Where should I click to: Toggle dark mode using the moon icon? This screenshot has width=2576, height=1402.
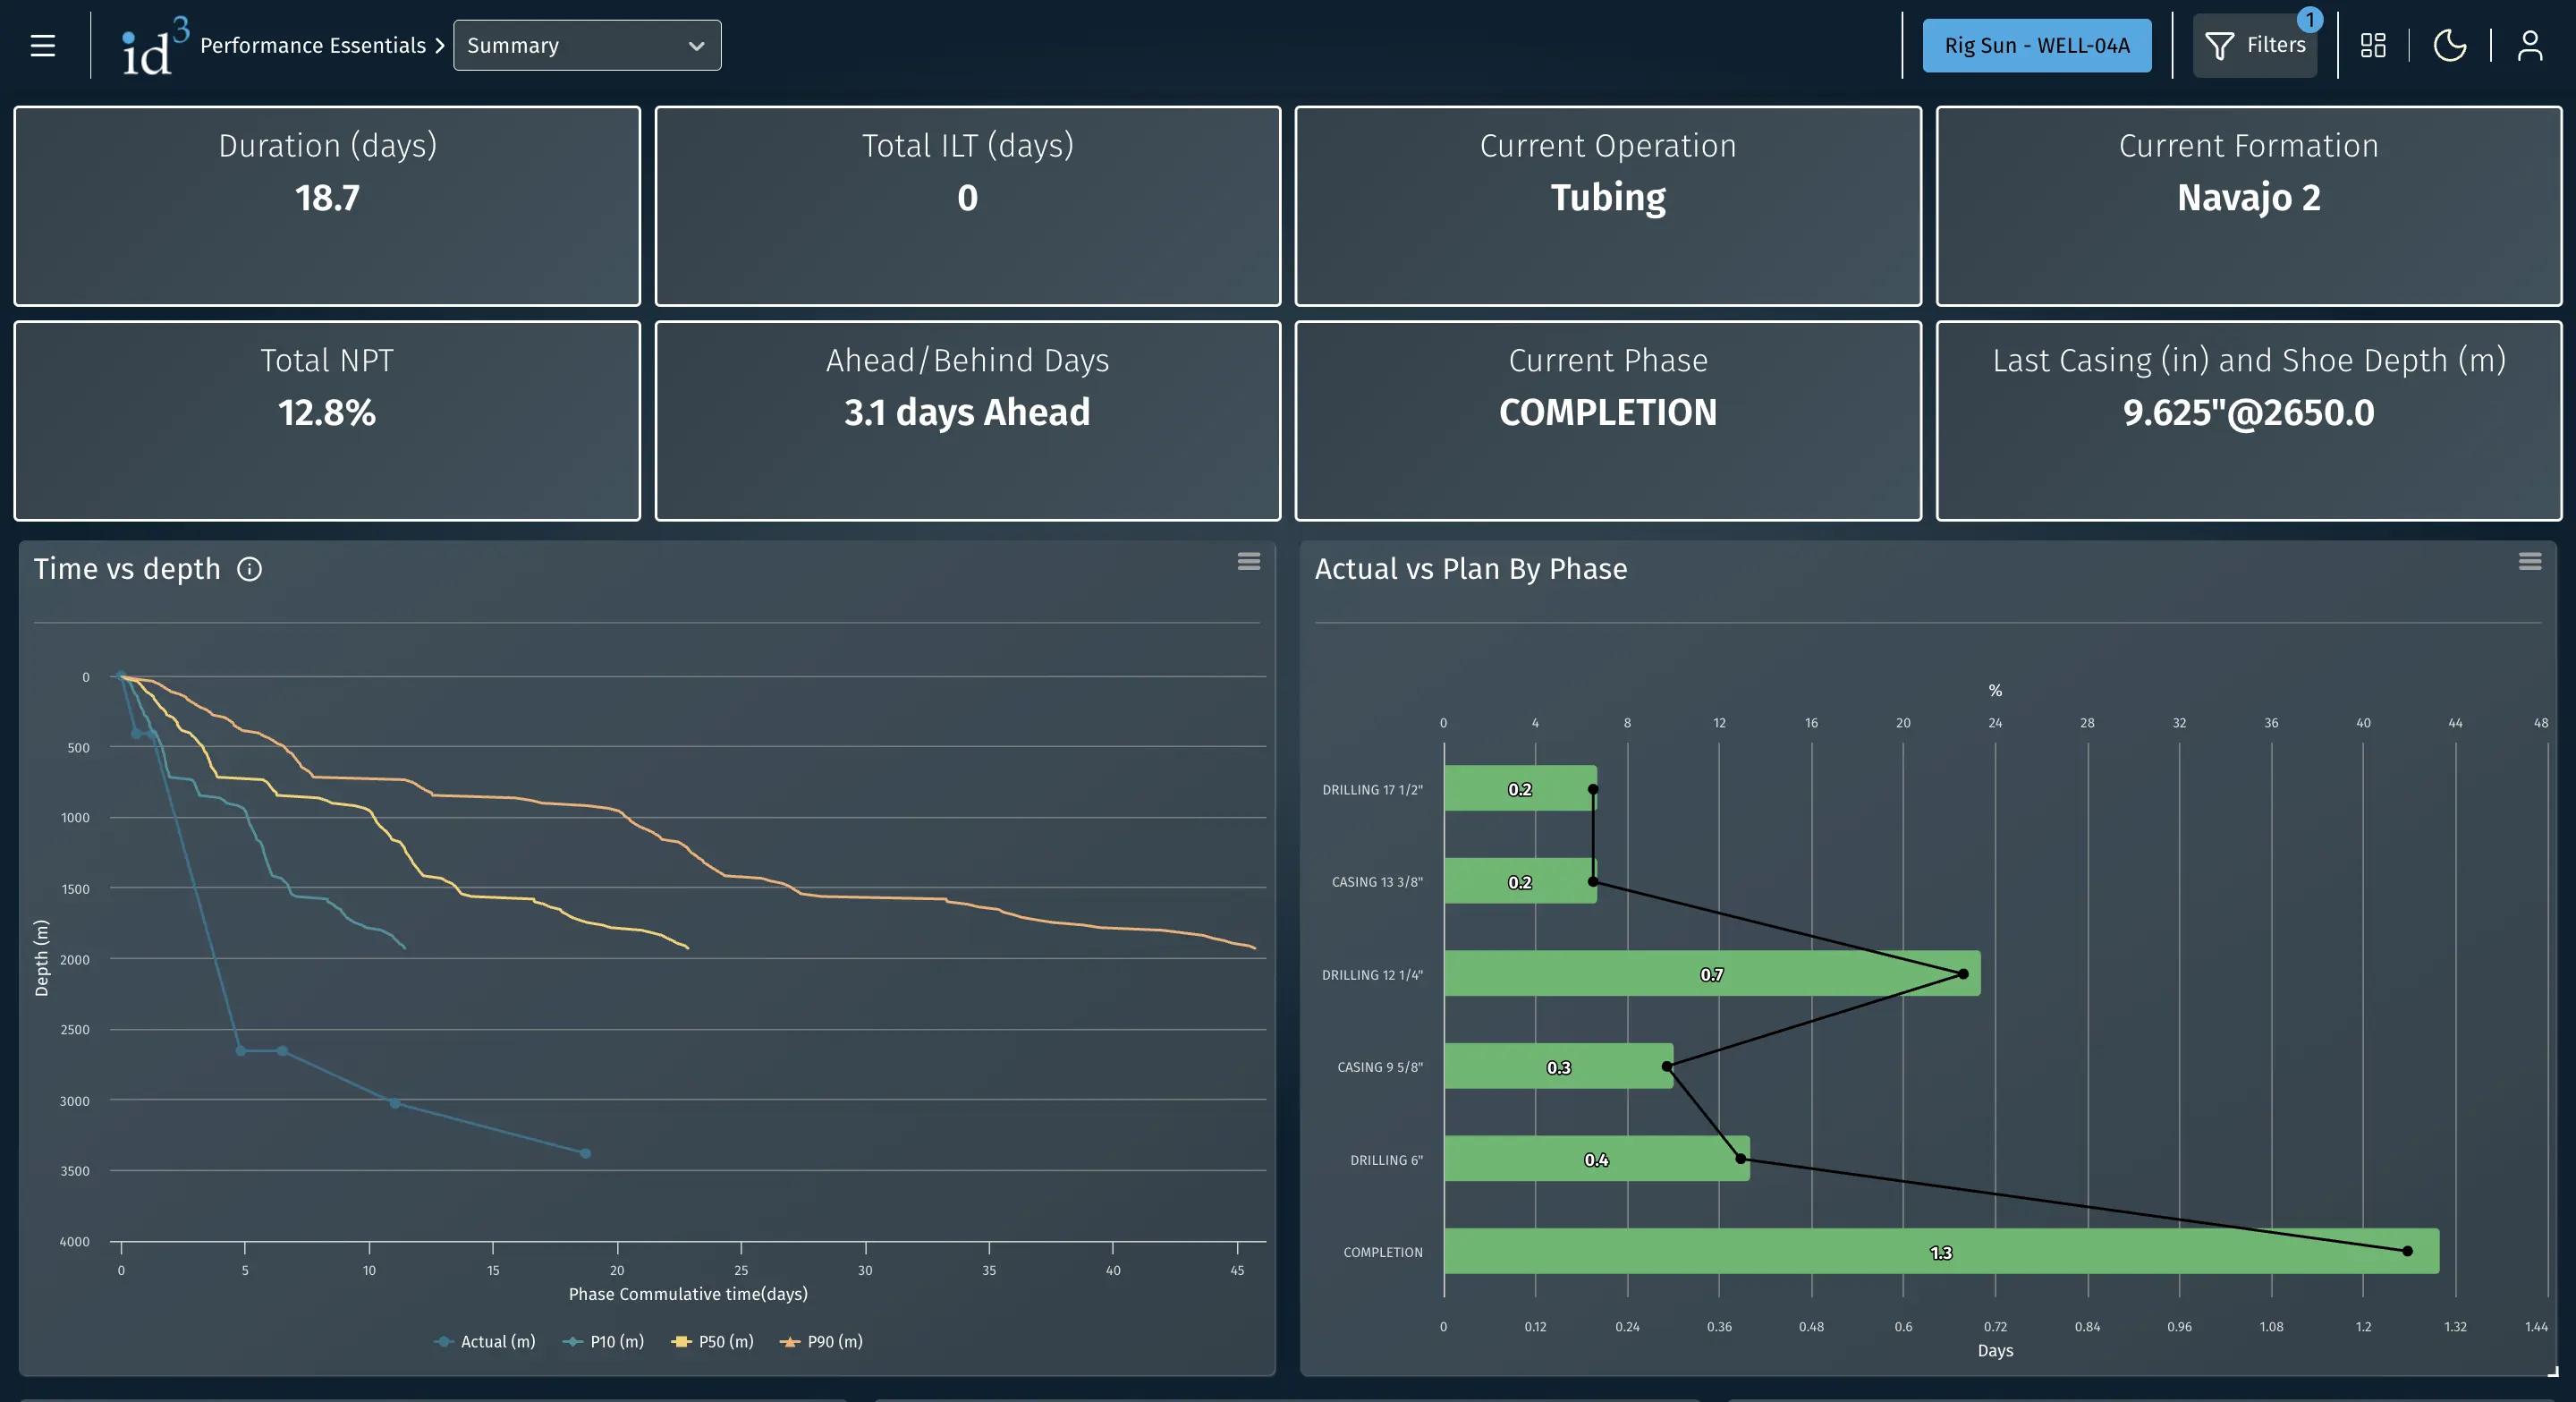[2450, 45]
